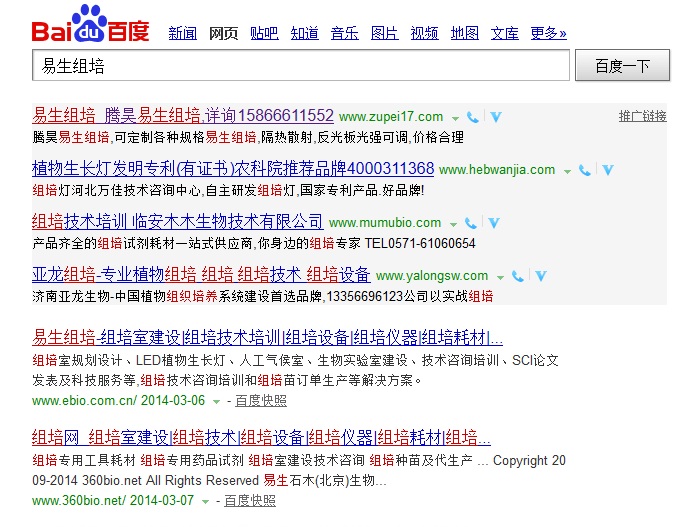Open result 易生组培-组培室建设|组培技术培训

pyautogui.click(x=267, y=338)
